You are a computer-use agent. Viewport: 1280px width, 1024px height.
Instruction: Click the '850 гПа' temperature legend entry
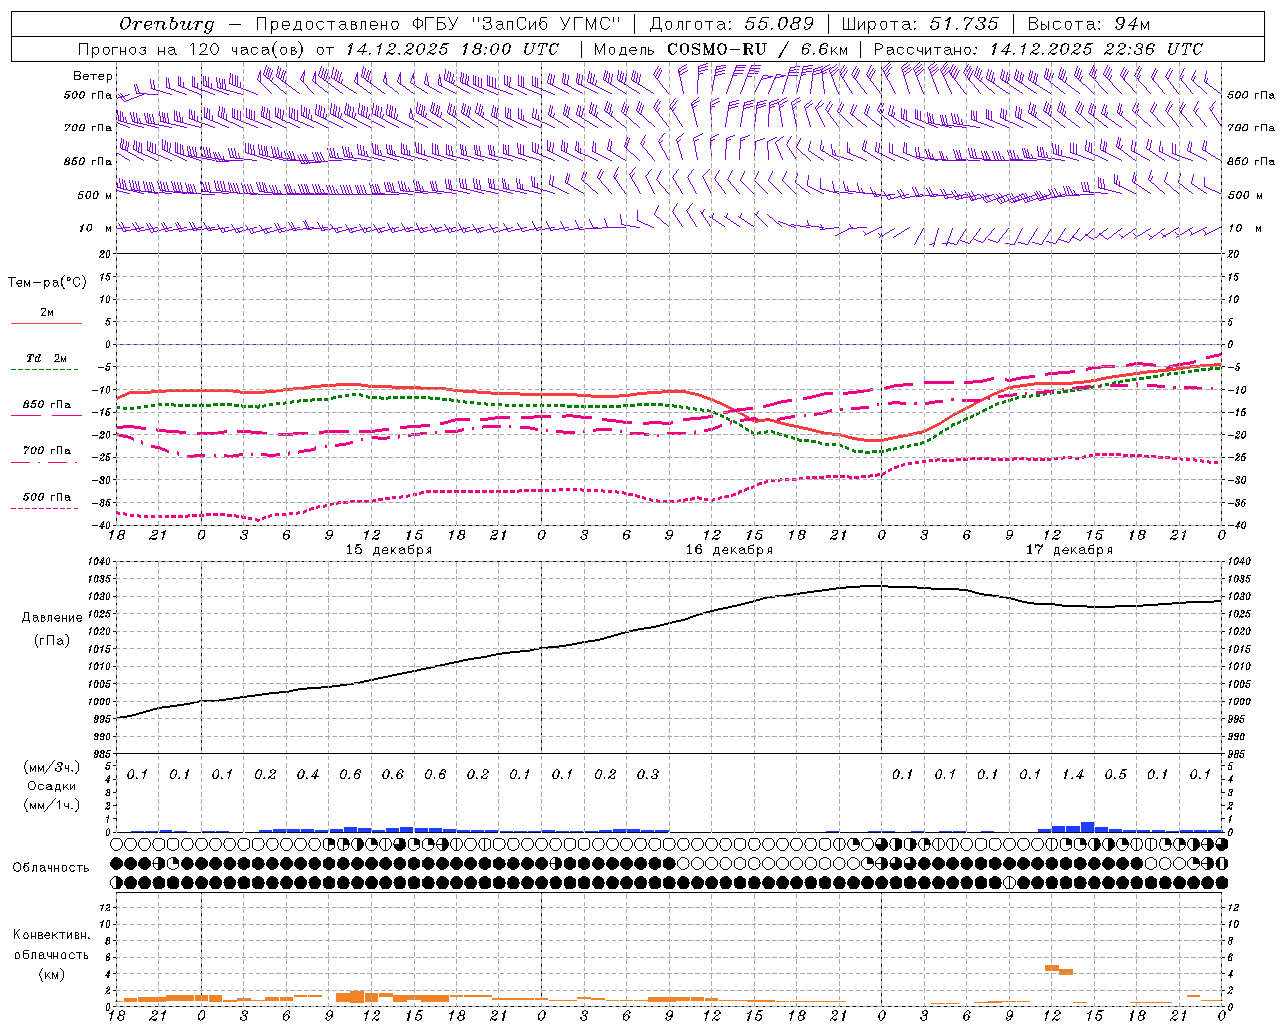[x=47, y=405]
